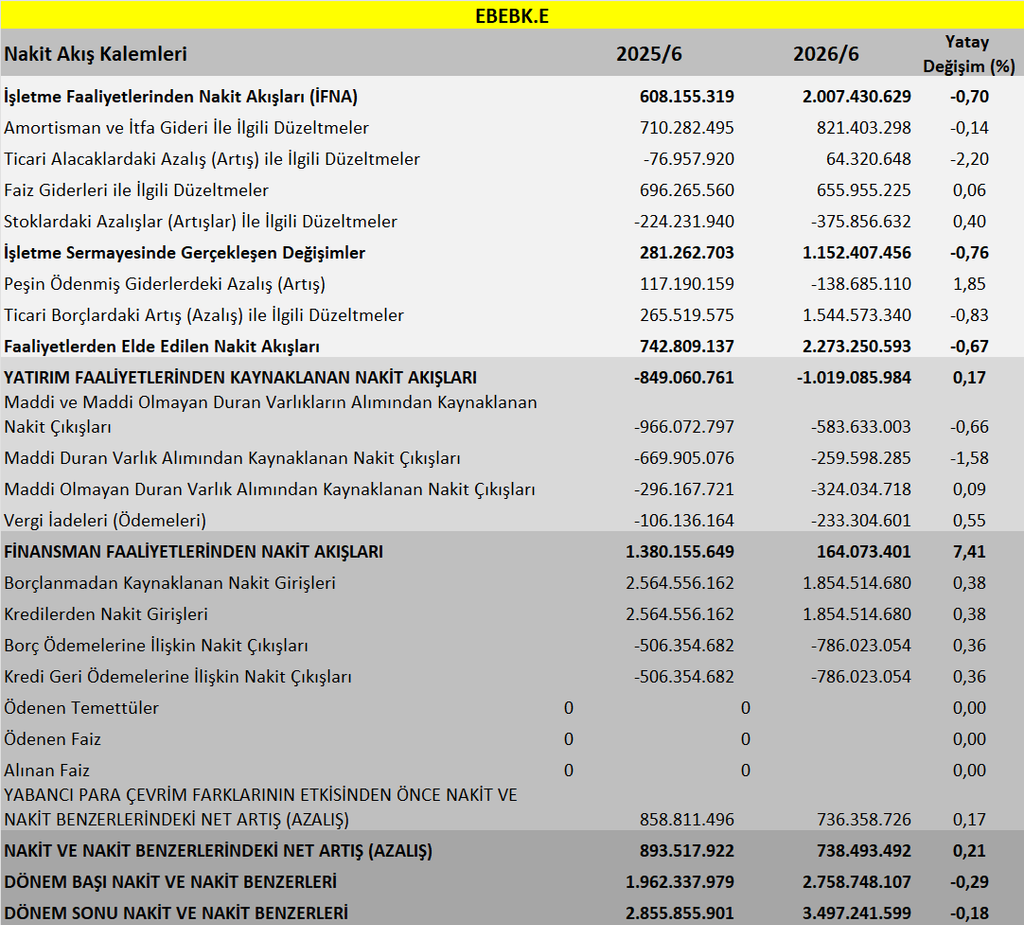1024x925 pixels.
Task: Click the 710.282.495 cell
Action: (686, 128)
